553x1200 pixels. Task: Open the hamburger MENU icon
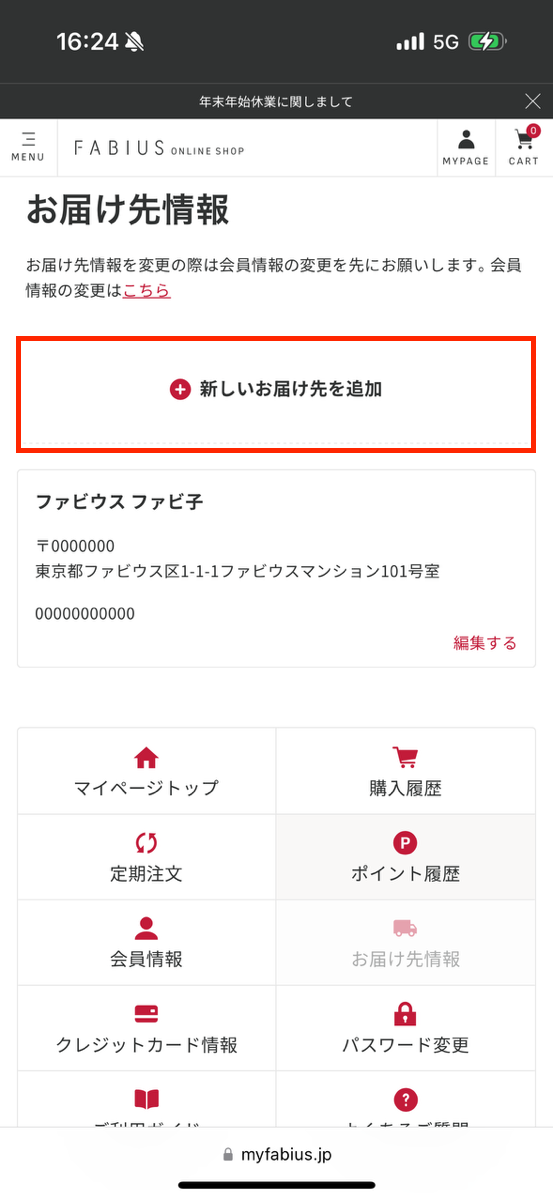coord(28,147)
